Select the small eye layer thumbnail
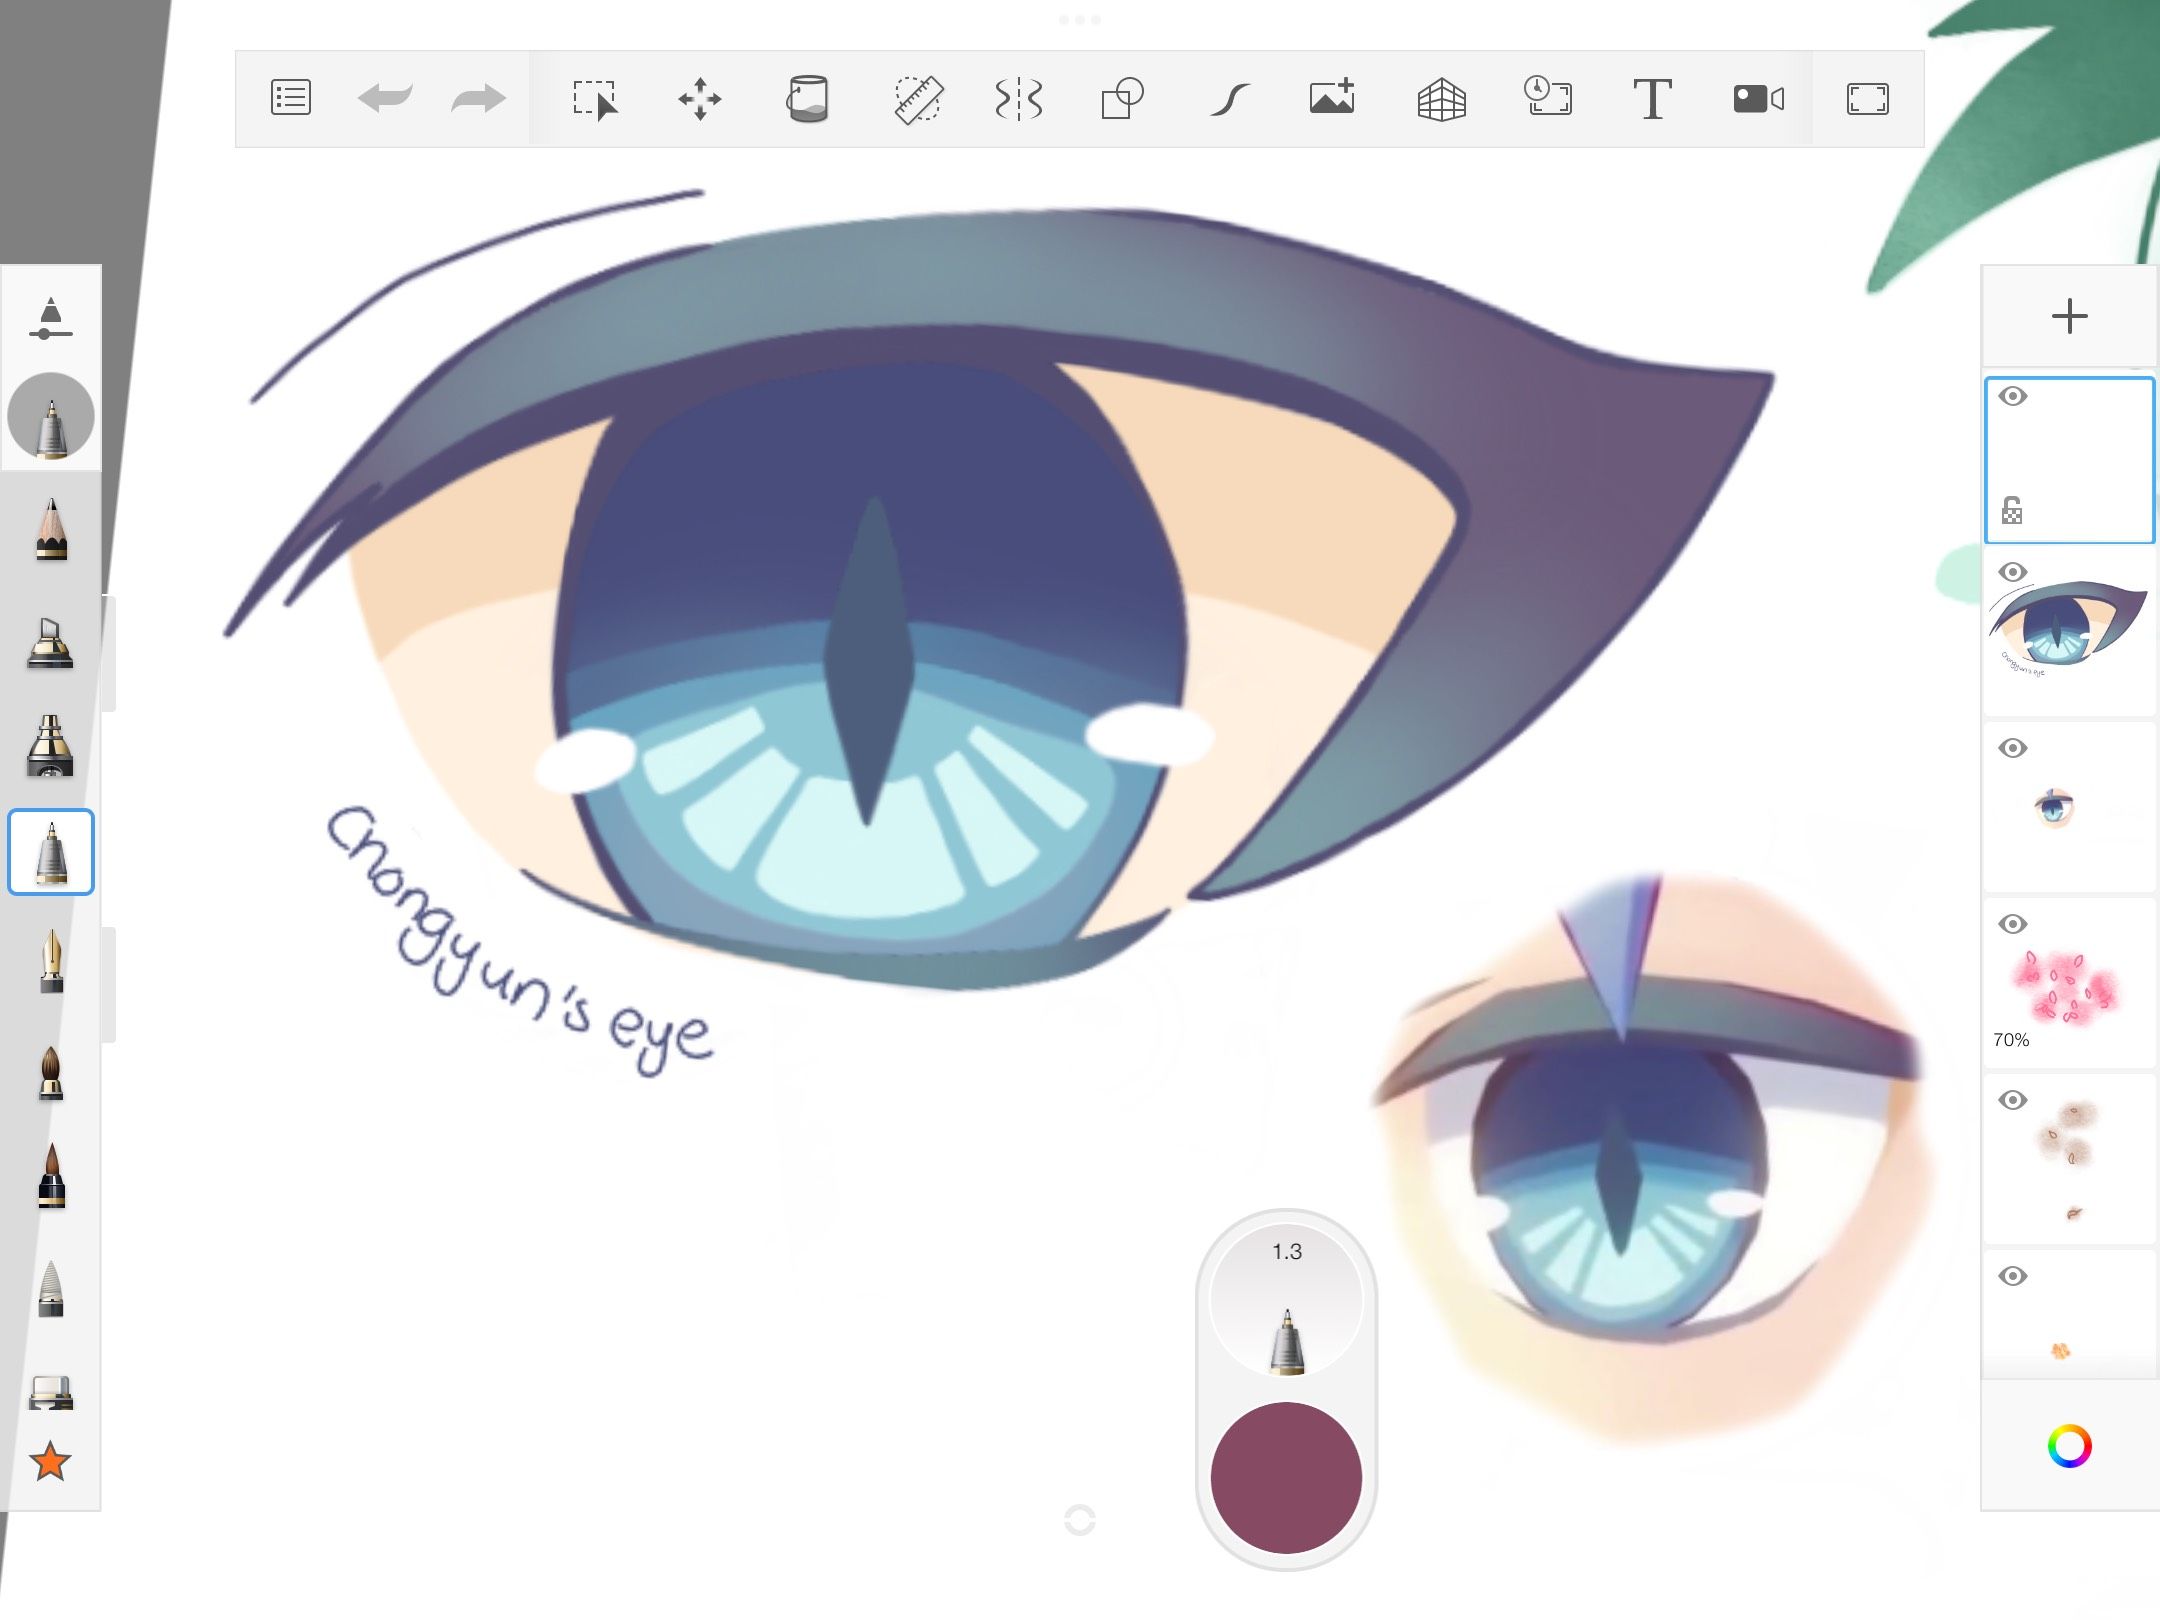The image size is (2160, 1620). [x=2069, y=808]
